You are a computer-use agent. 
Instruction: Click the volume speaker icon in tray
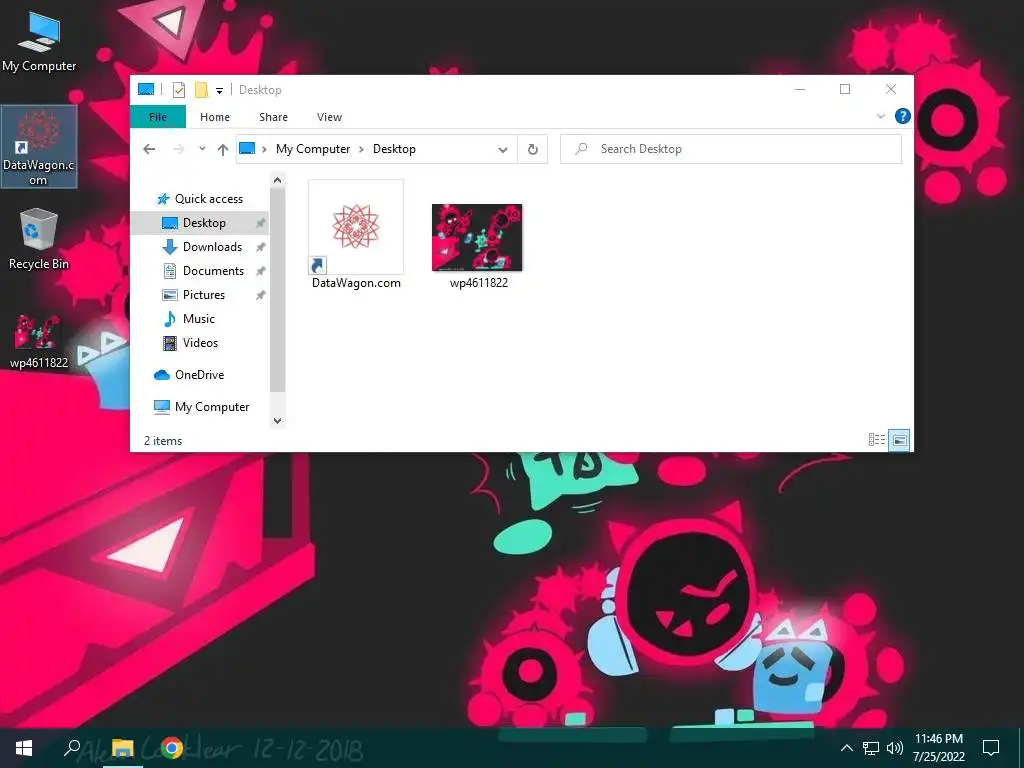(x=895, y=748)
